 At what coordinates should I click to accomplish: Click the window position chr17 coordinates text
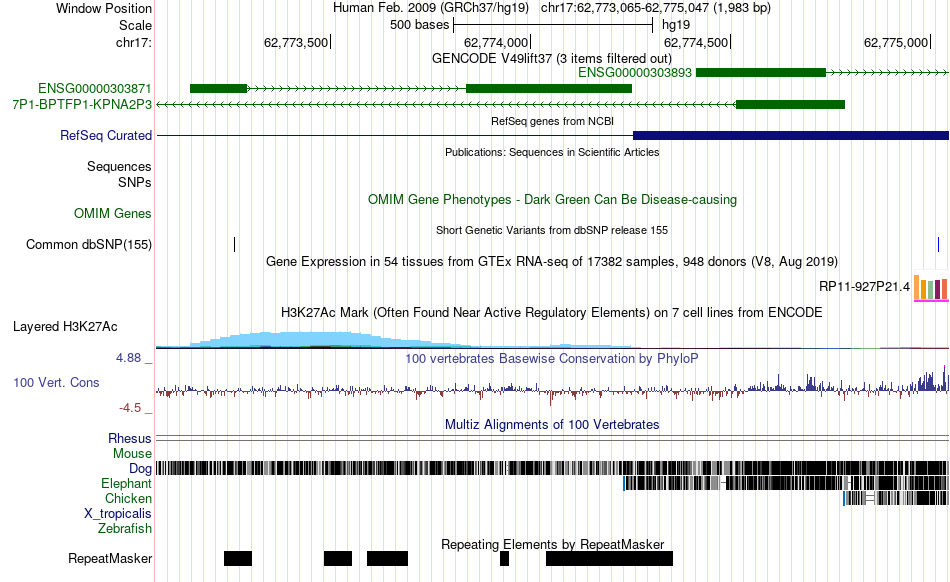click(656, 8)
